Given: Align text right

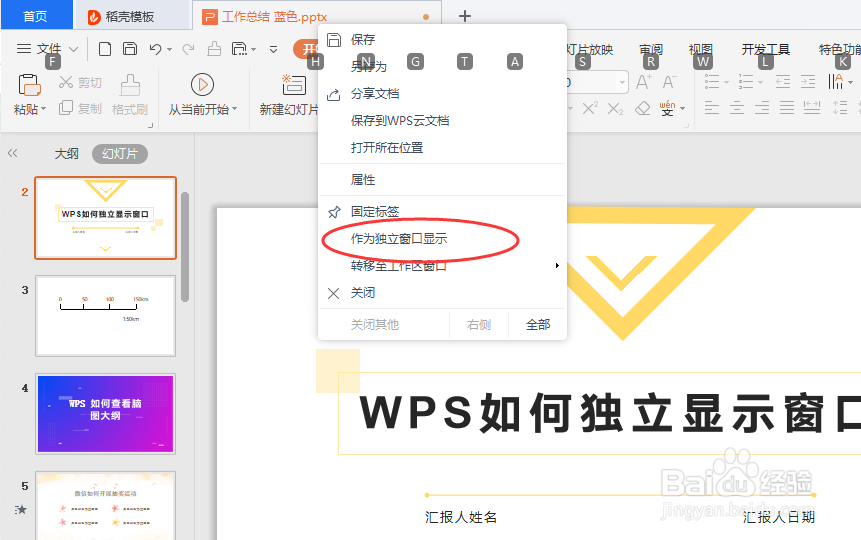Looking at the screenshot, I should (762, 108).
